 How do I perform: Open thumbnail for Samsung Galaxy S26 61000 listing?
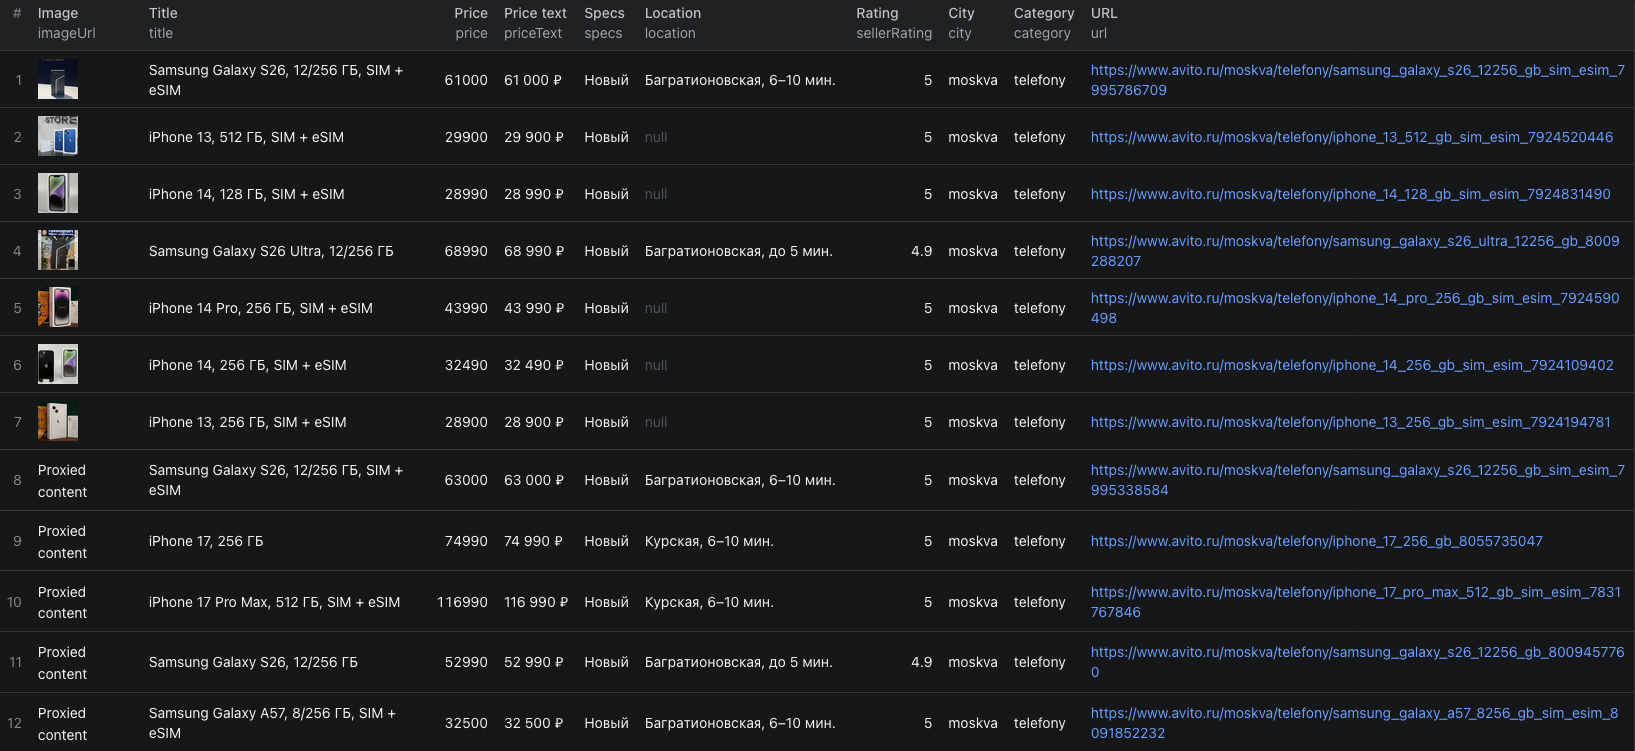pyautogui.click(x=58, y=79)
